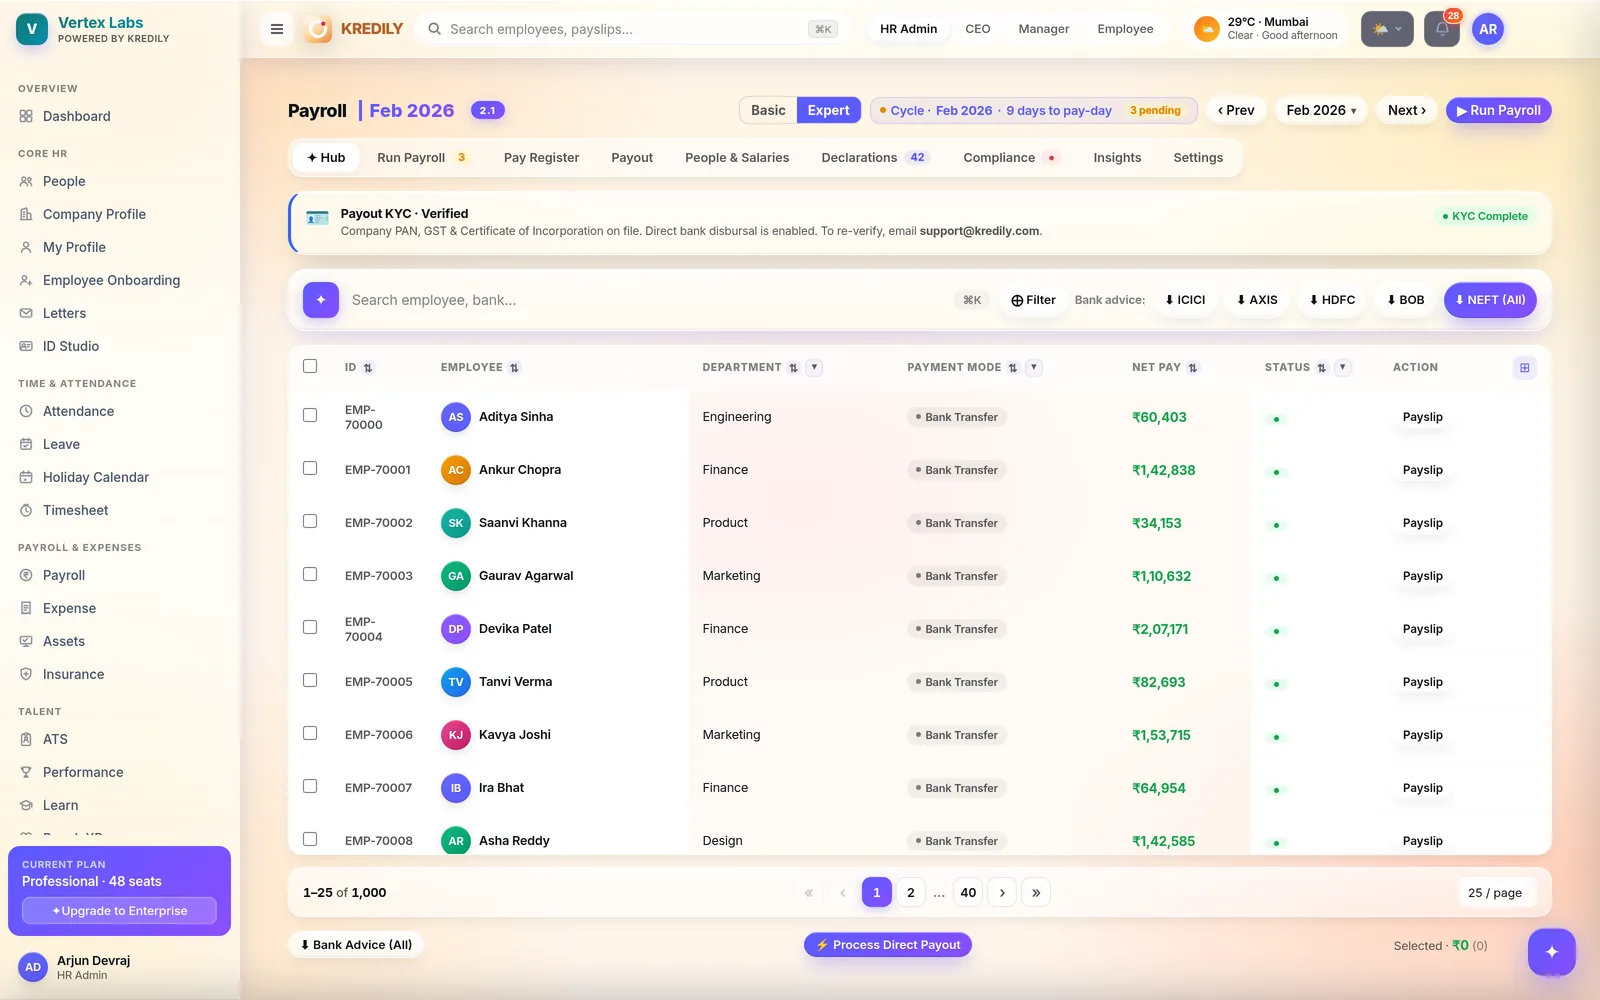Screen dimensions: 1600x1000
Task: Click Process Direct Payout
Action: 888,945
